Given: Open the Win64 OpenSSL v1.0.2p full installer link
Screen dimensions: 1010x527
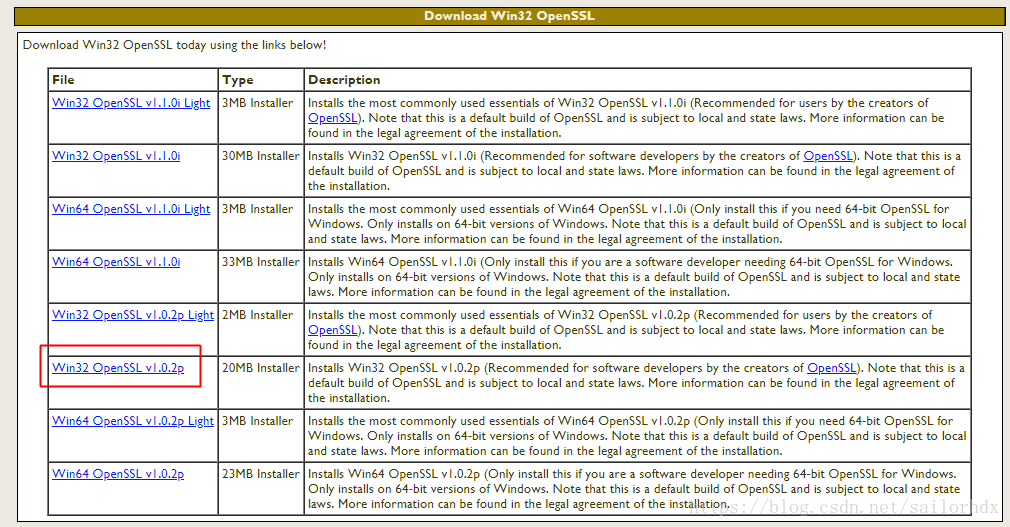Looking at the screenshot, I should click(118, 474).
